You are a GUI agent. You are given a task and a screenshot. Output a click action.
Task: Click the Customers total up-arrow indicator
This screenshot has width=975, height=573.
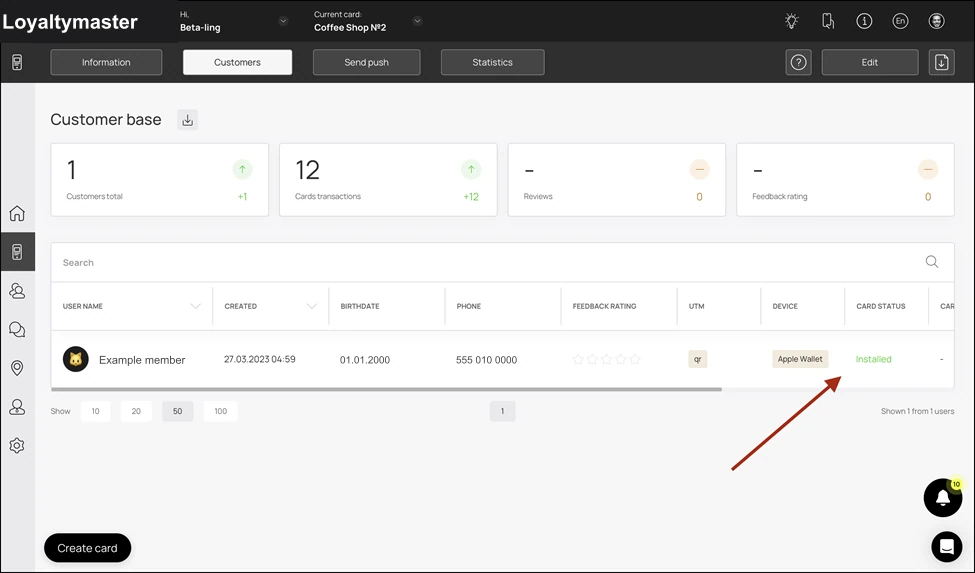(243, 169)
